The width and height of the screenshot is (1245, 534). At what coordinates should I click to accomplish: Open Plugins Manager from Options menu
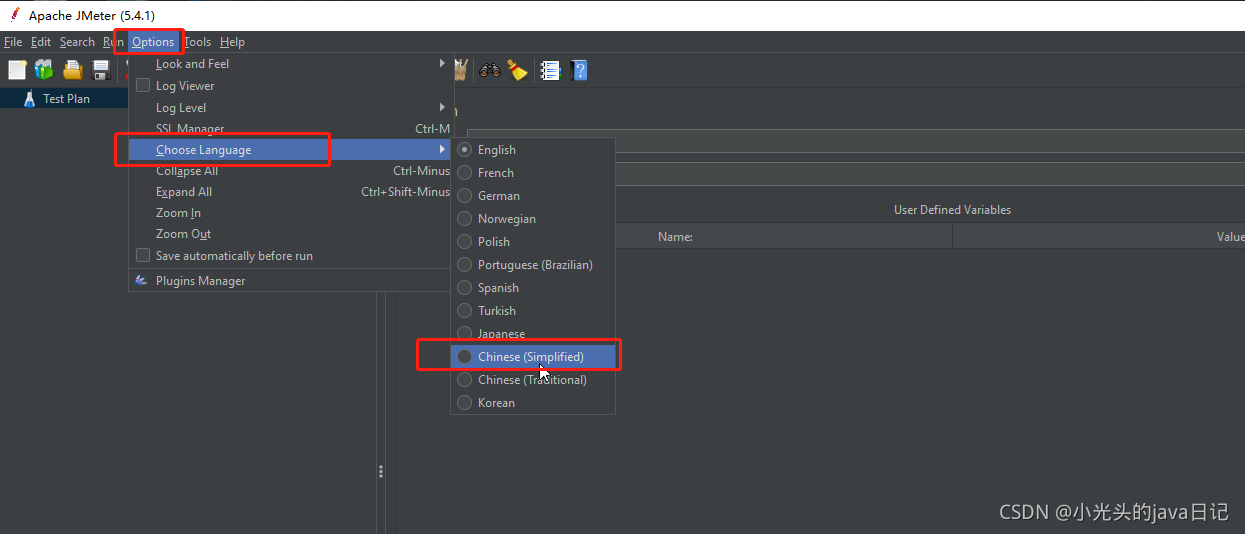pos(291,281)
